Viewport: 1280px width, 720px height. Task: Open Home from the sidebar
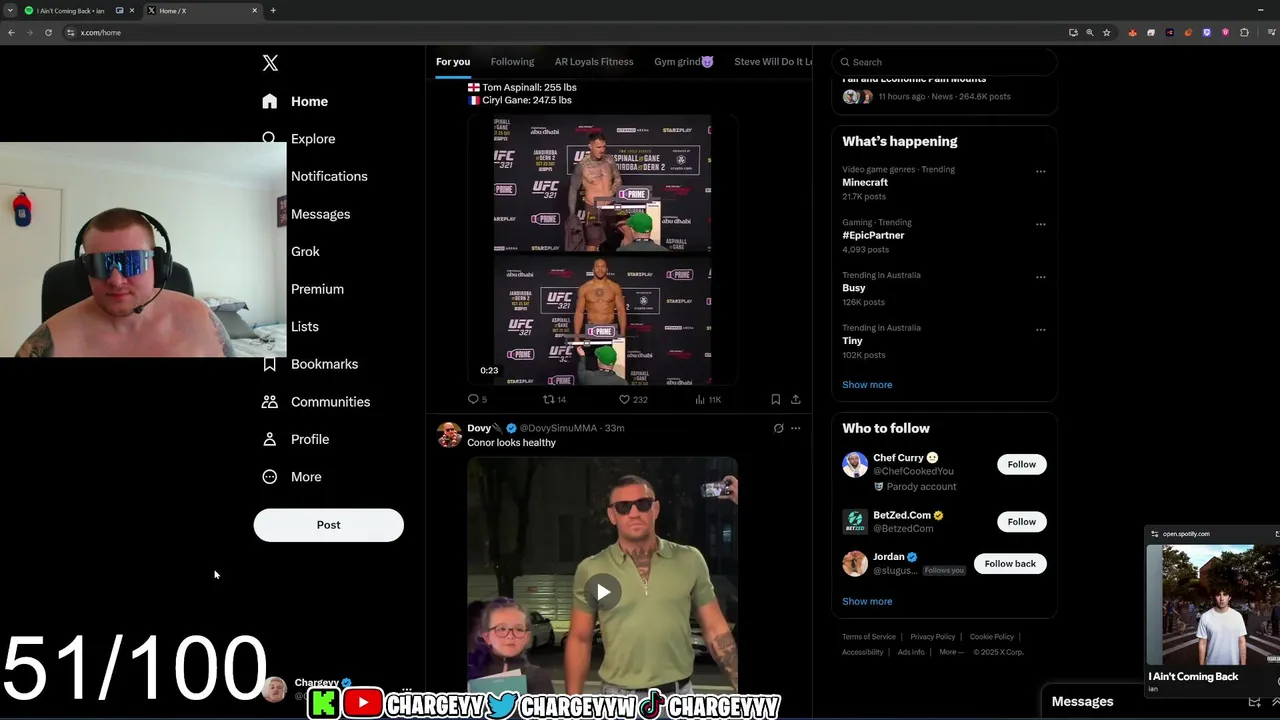pyautogui.click(x=296, y=101)
